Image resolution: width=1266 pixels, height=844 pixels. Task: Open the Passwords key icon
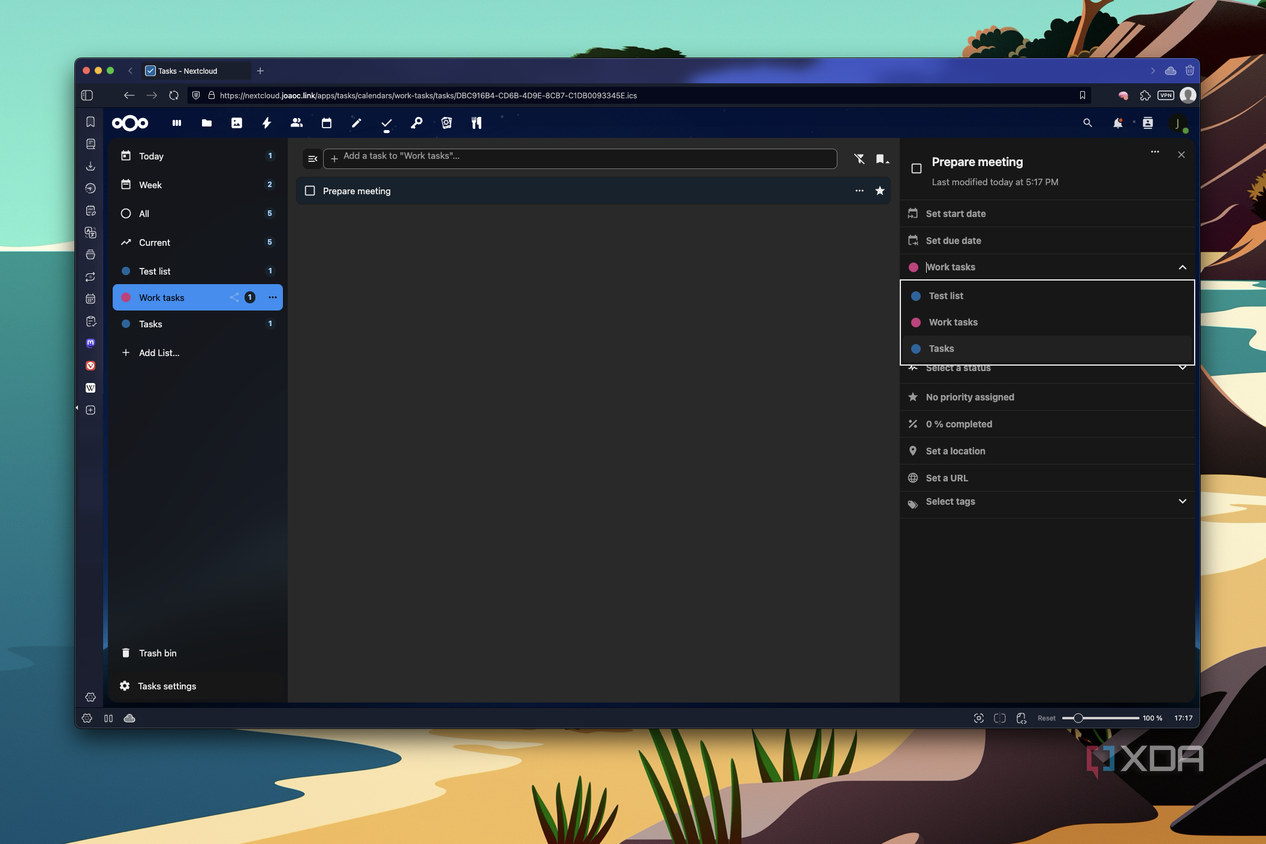pos(416,123)
